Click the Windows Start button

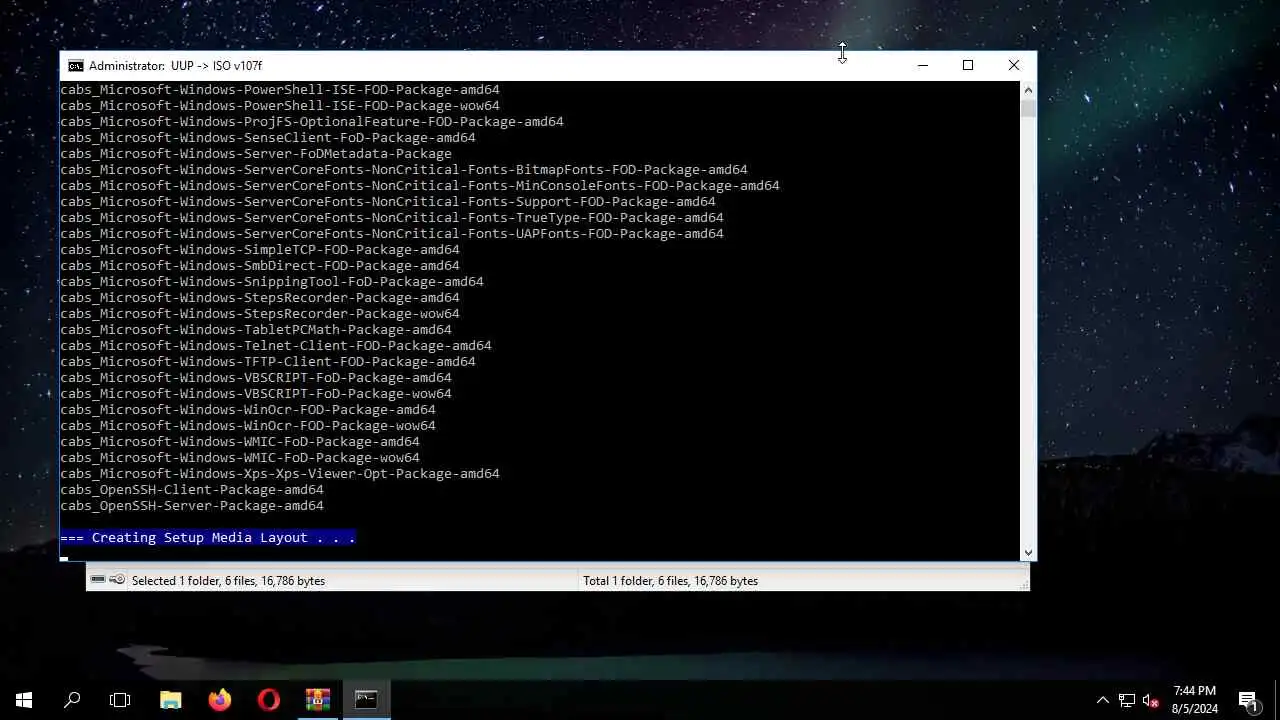[x=24, y=700]
